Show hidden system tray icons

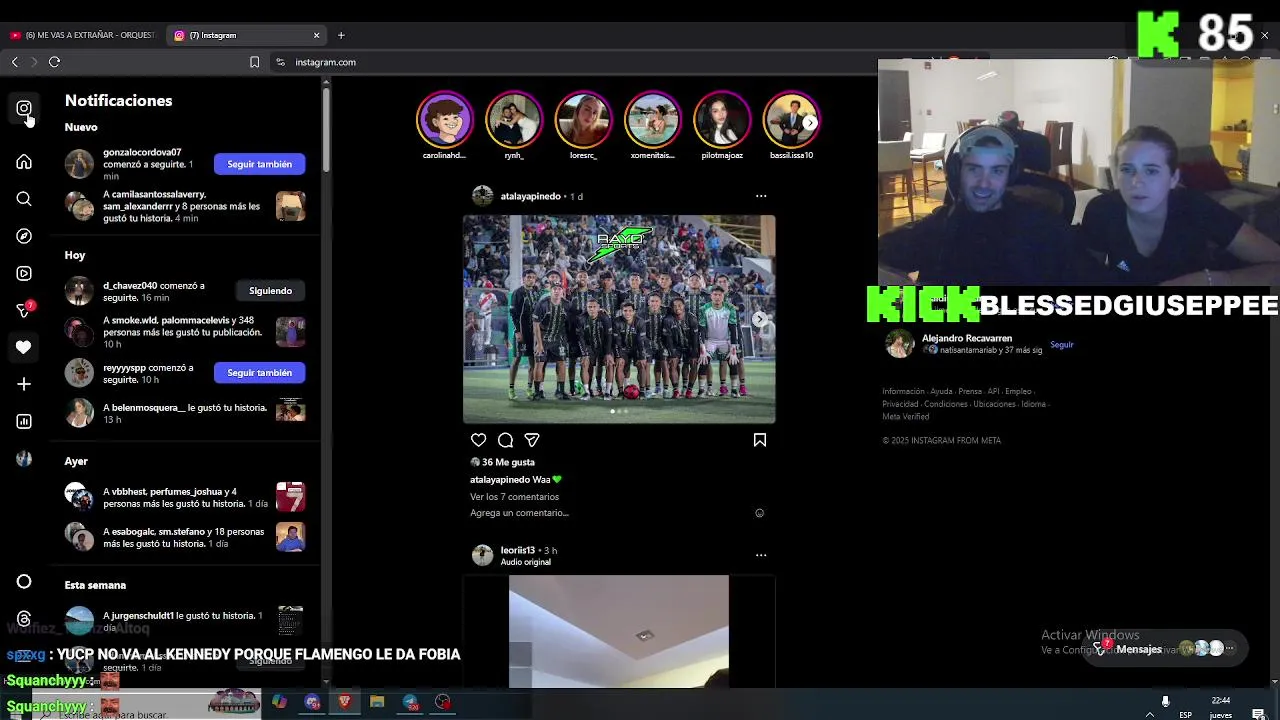coord(1150,714)
